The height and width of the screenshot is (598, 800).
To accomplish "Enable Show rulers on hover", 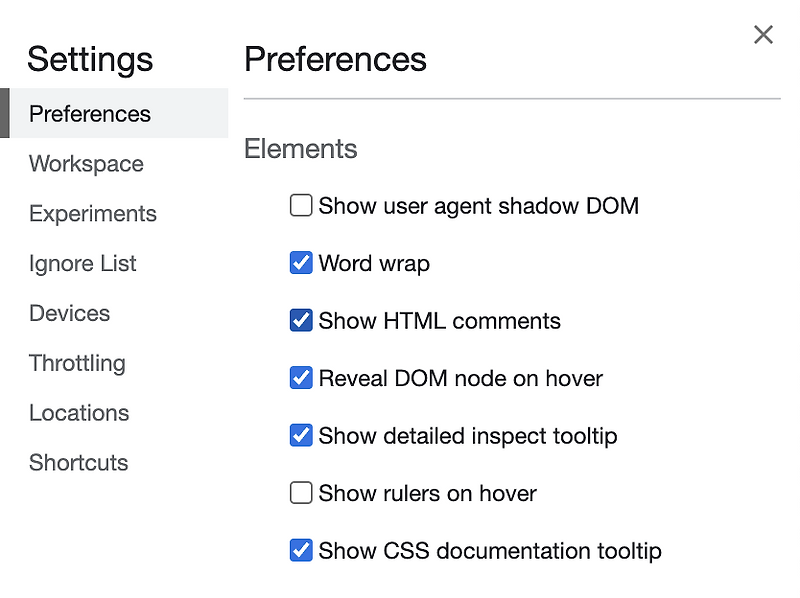I will (301, 493).
